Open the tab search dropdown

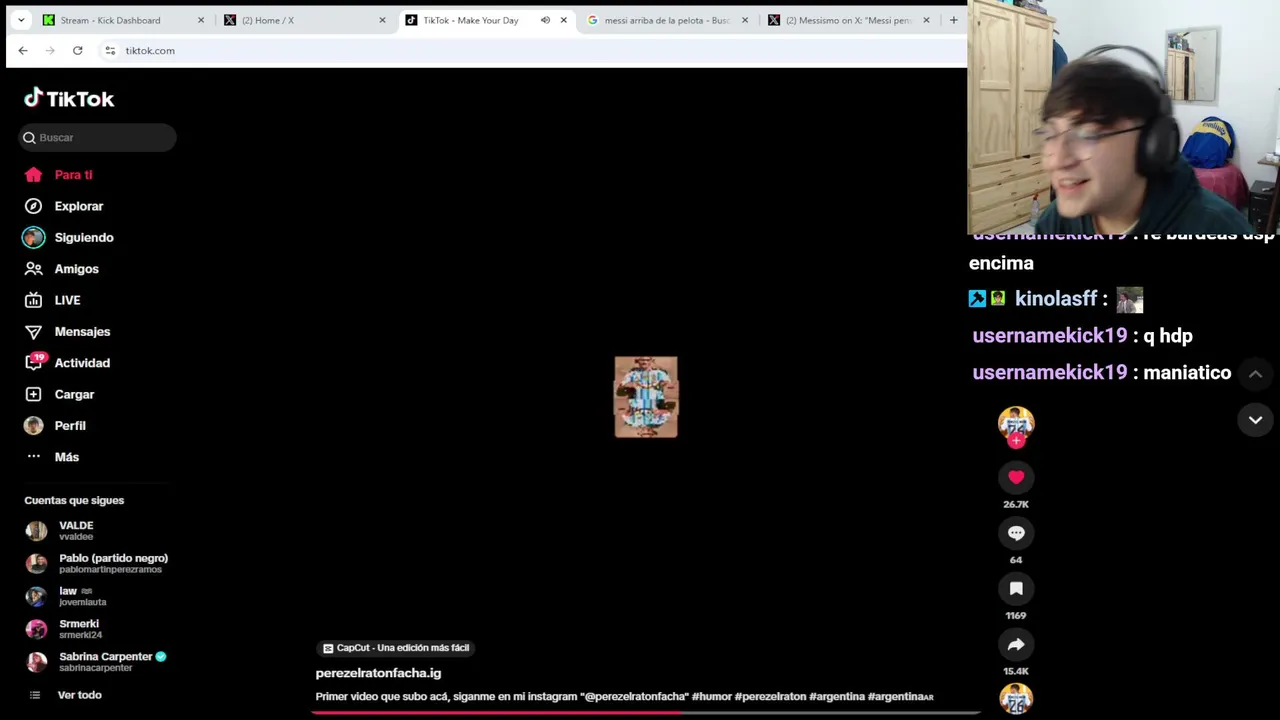(21, 20)
